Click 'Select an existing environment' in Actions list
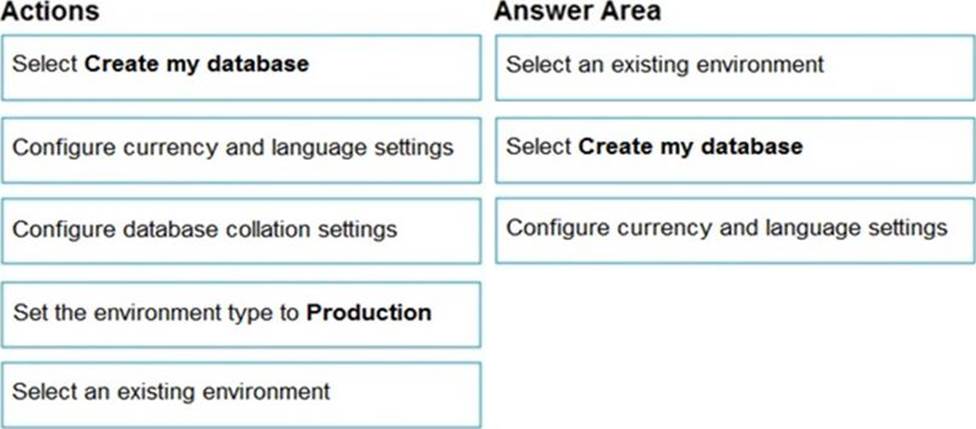Screen dimensions: 976x429 [x=240, y=392]
